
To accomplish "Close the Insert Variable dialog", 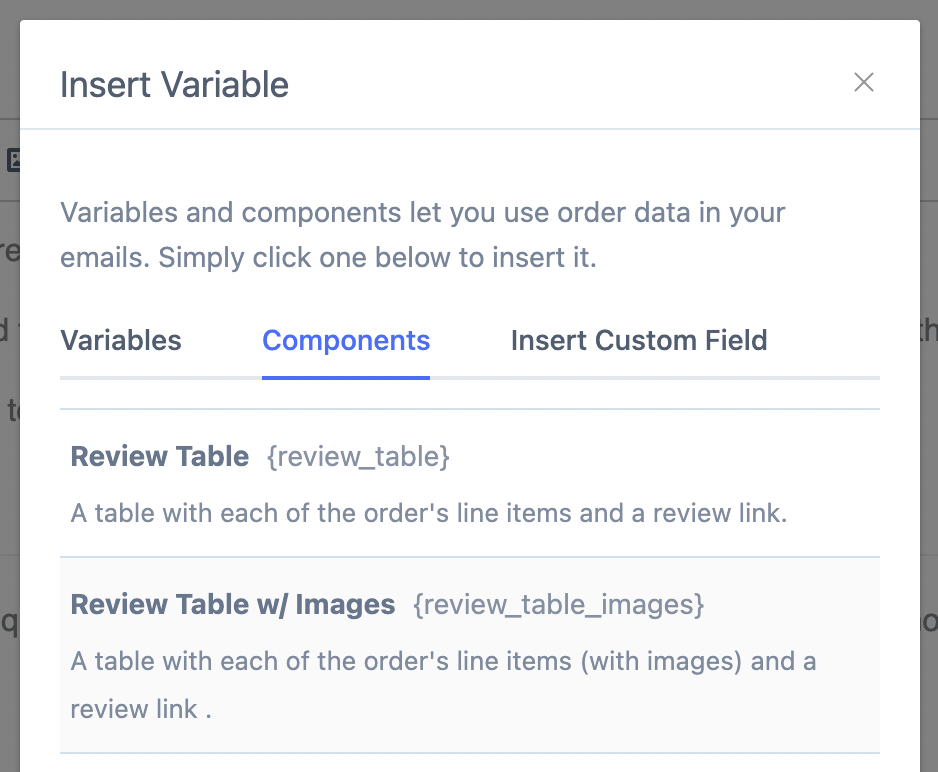I will click(x=864, y=83).
